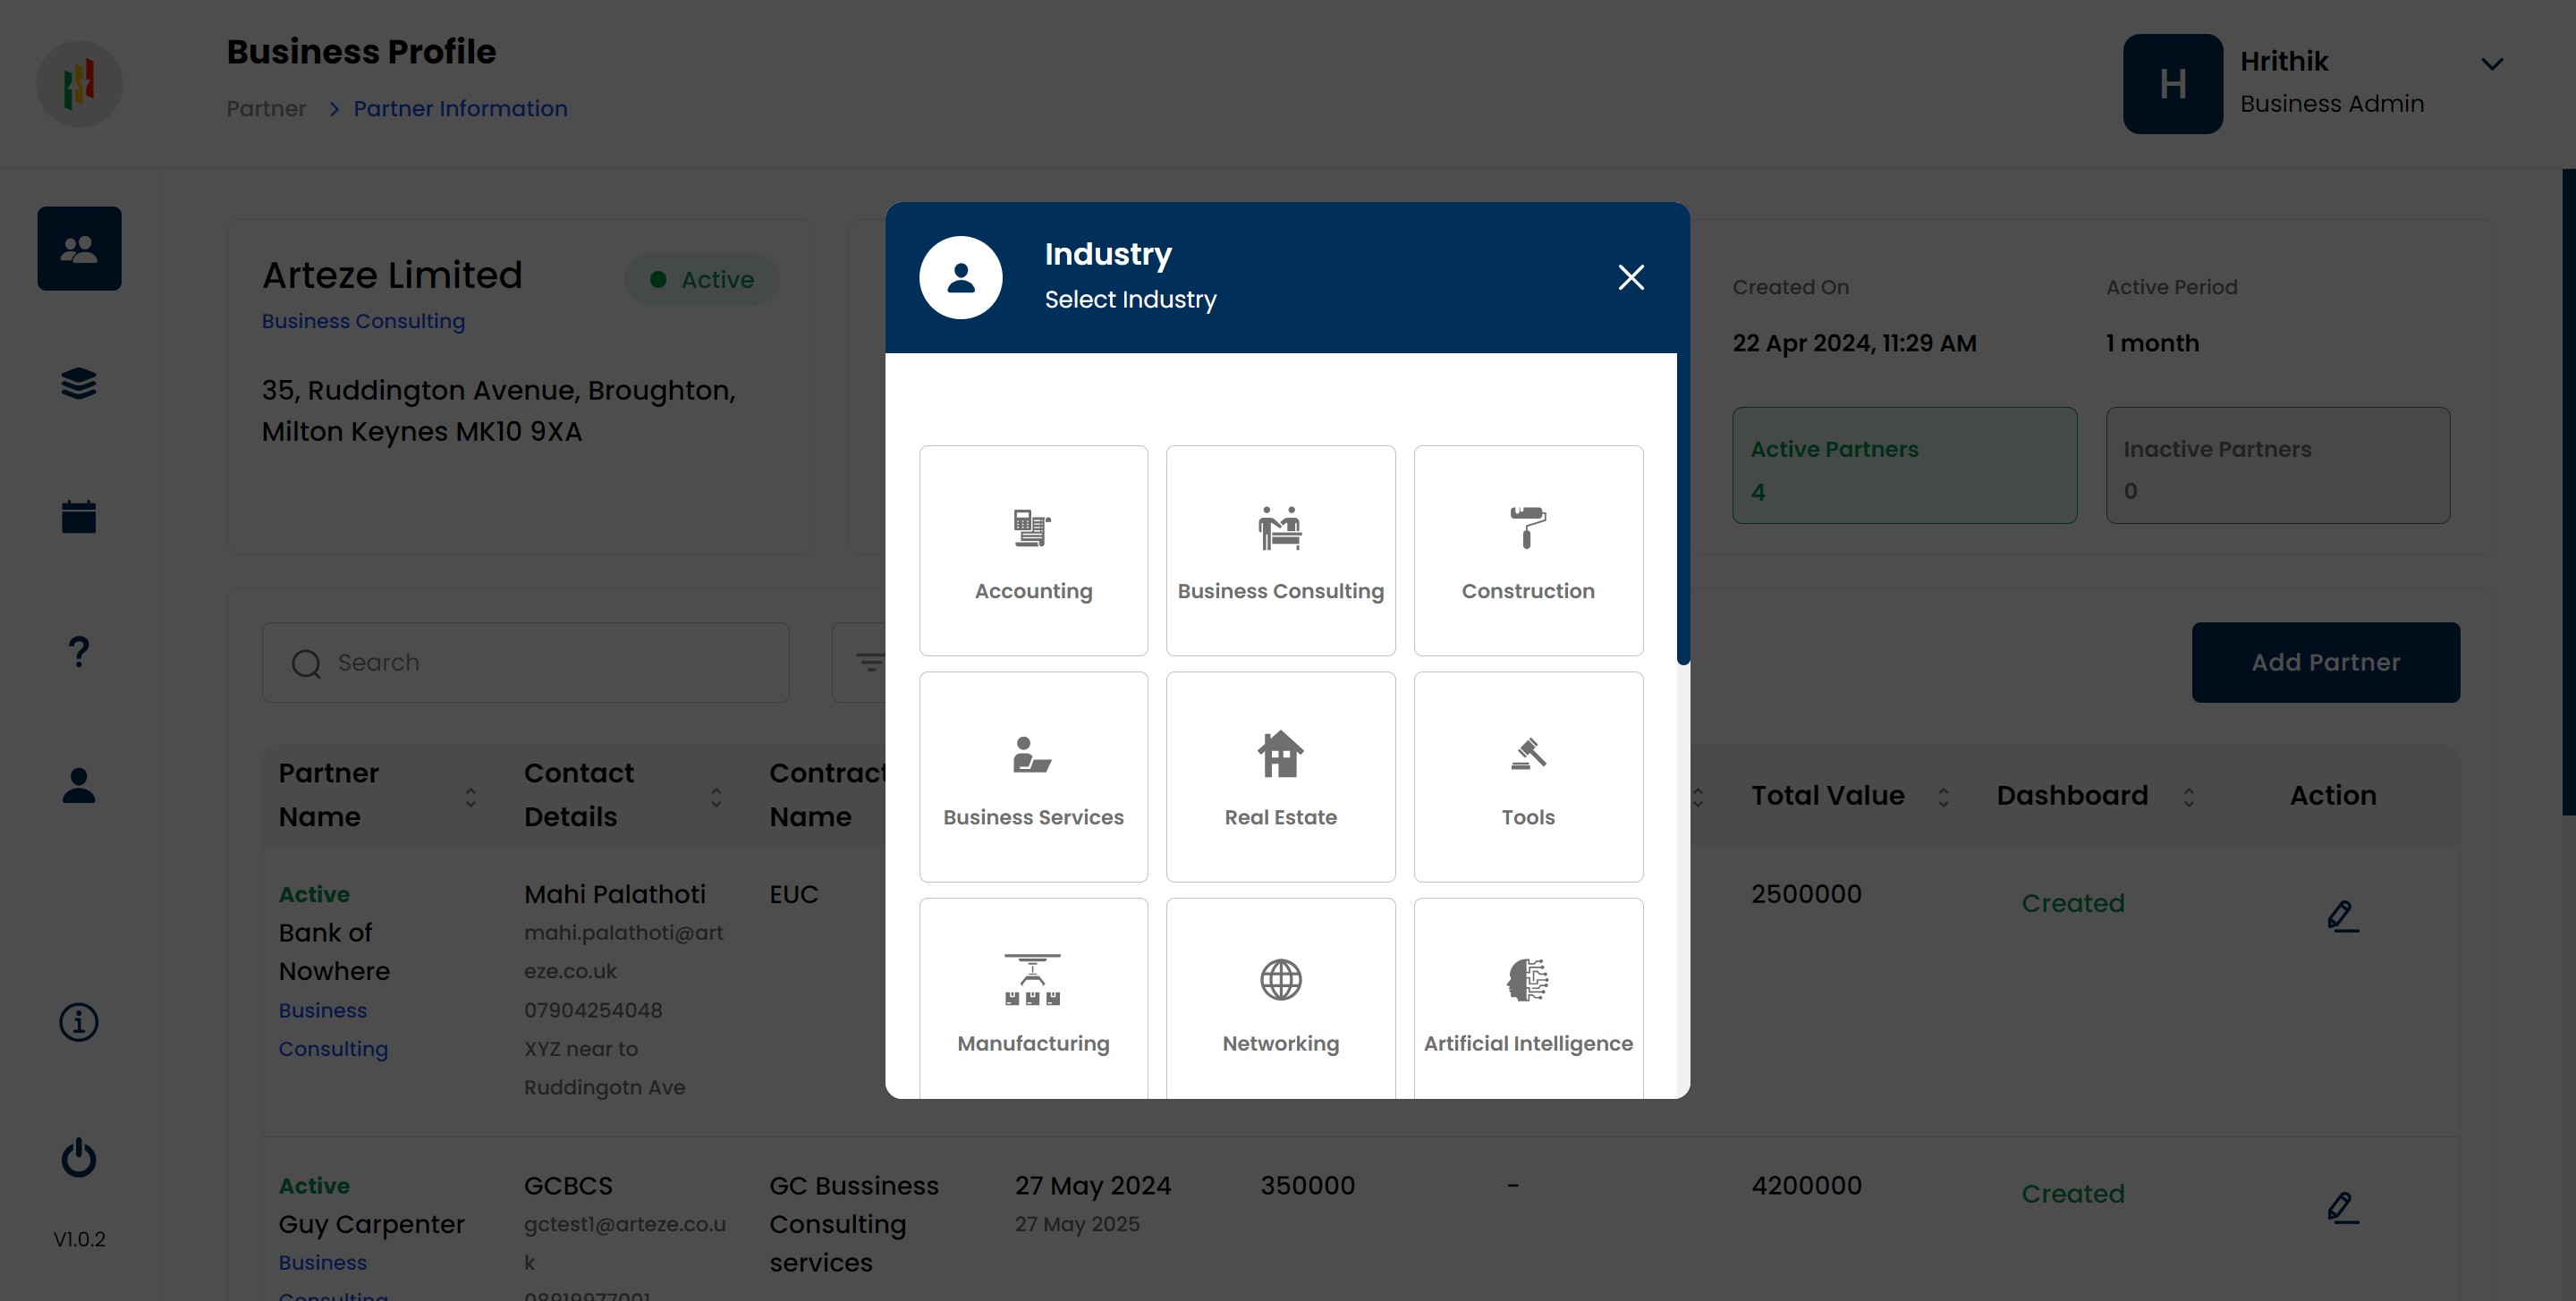Close the Industry dialog
Viewport: 2576px width, 1301px height.
coord(1630,277)
